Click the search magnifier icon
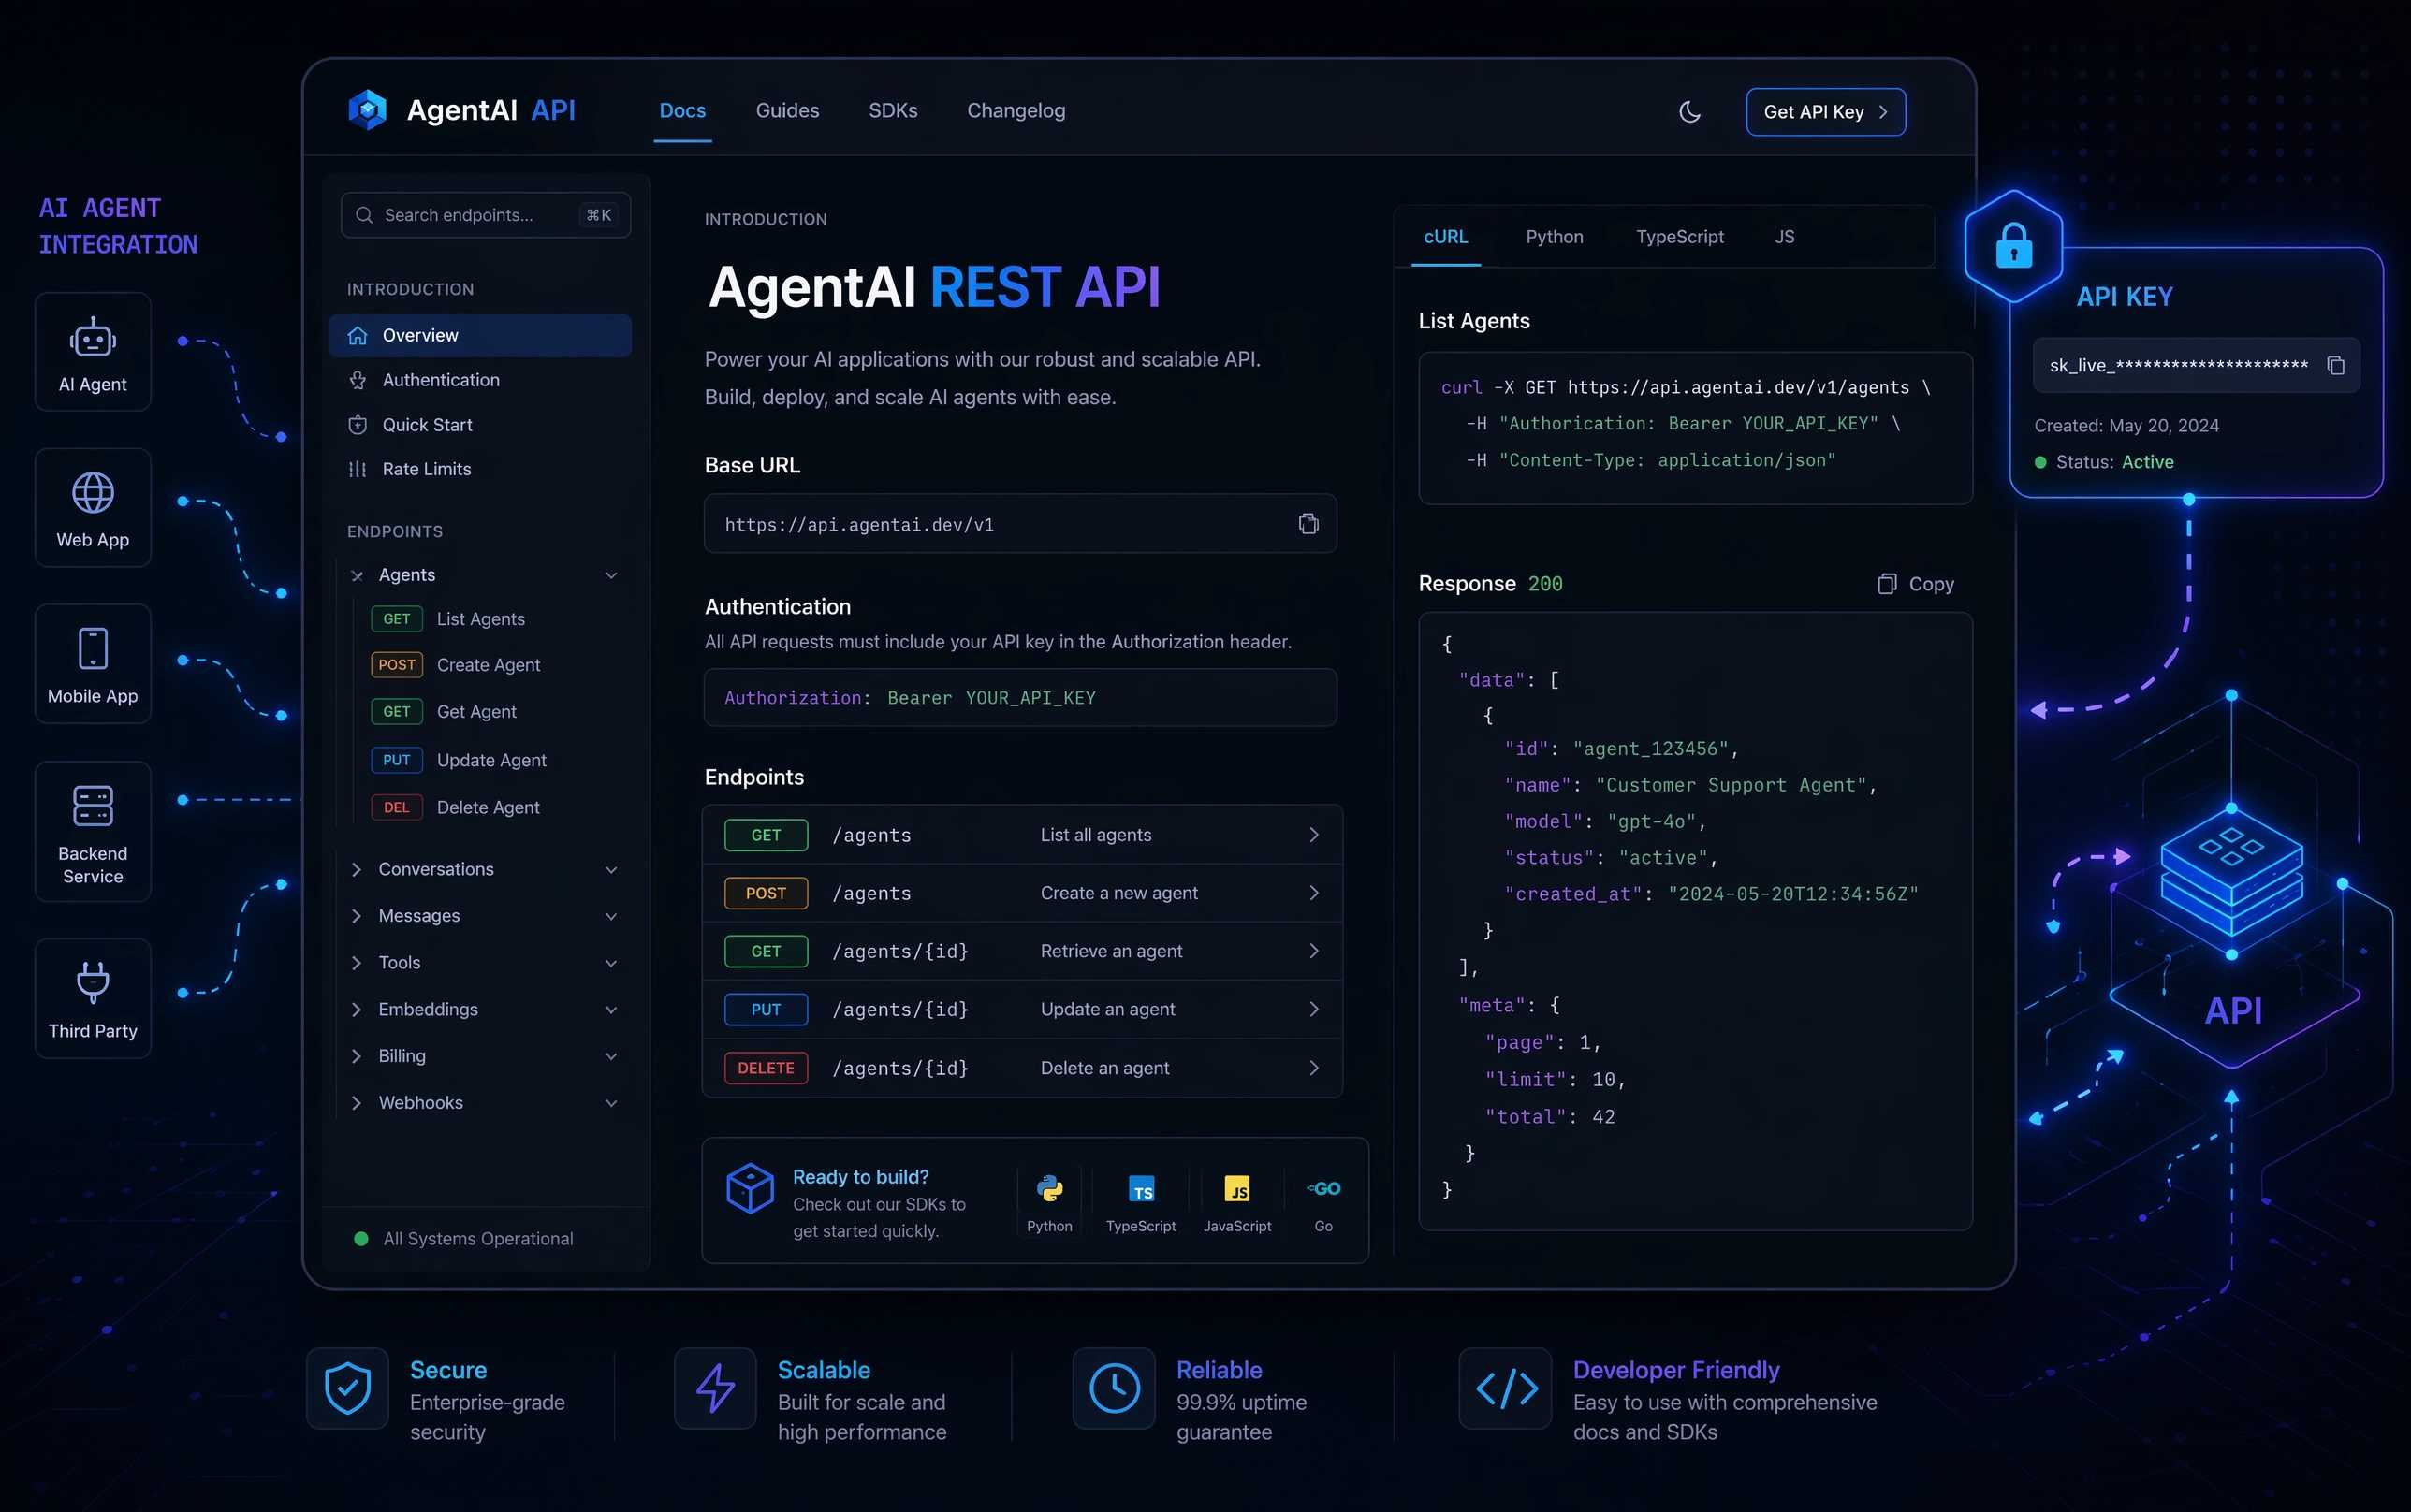Image resolution: width=2411 pixels, height=1512 pixels. pos(364,215)
